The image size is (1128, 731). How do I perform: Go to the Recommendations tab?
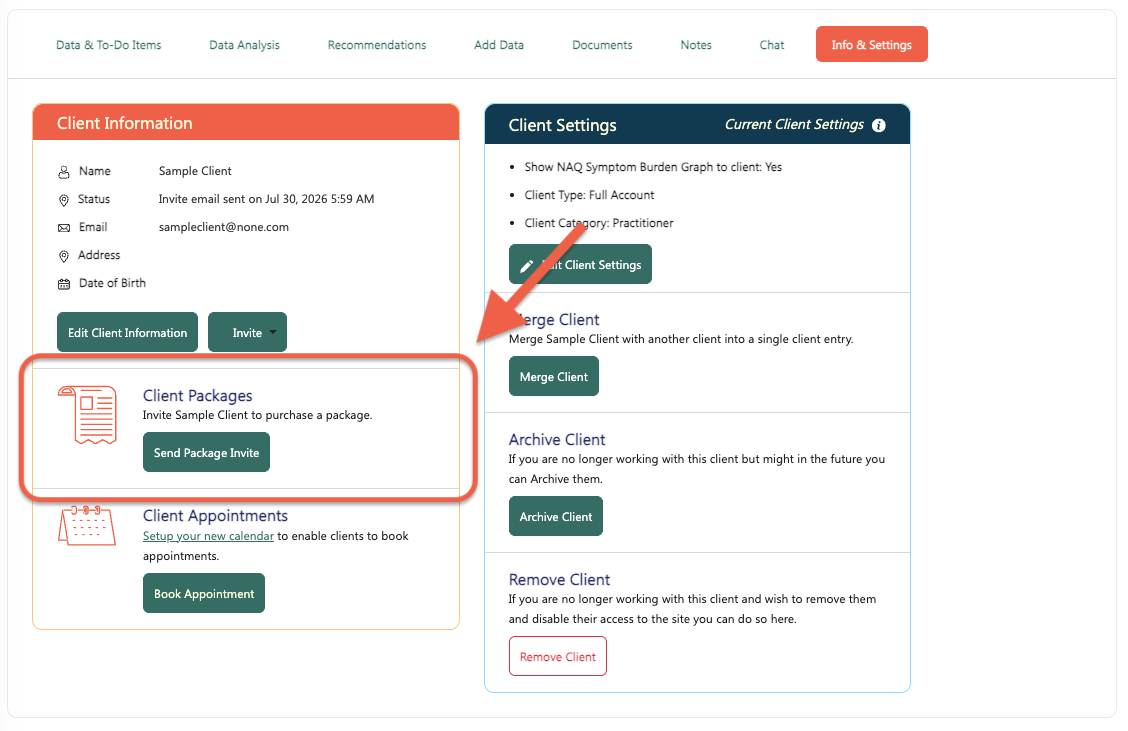pos(377,45)
